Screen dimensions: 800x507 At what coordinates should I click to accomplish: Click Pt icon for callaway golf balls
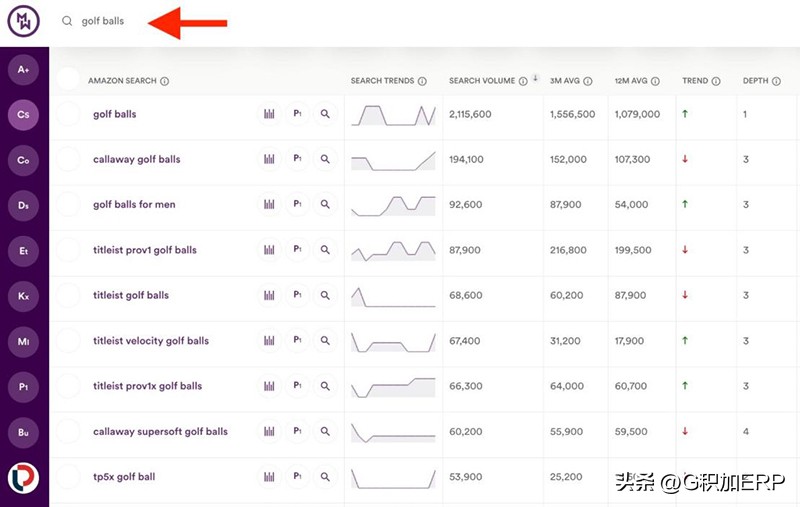[297, 159]
